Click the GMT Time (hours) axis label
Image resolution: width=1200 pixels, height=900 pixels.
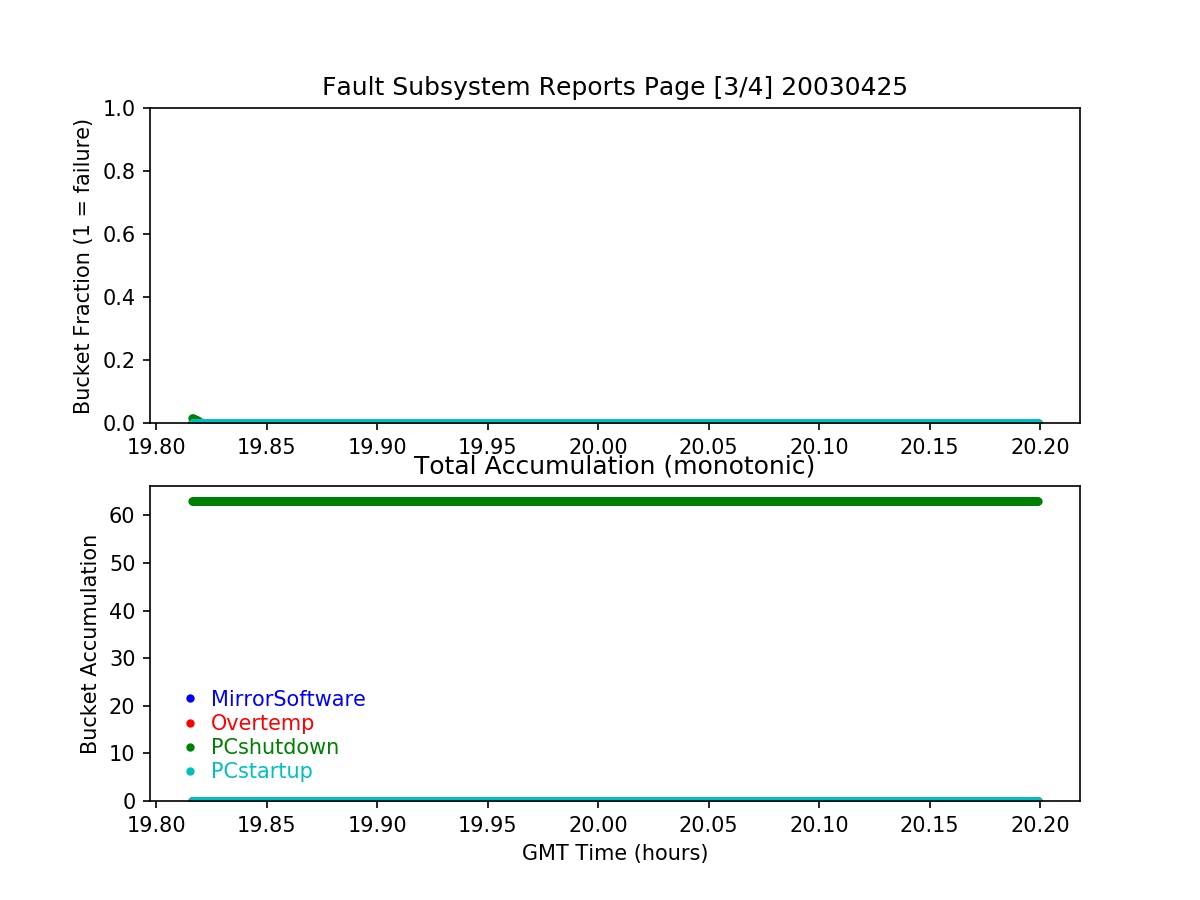(x=614, y=853)
